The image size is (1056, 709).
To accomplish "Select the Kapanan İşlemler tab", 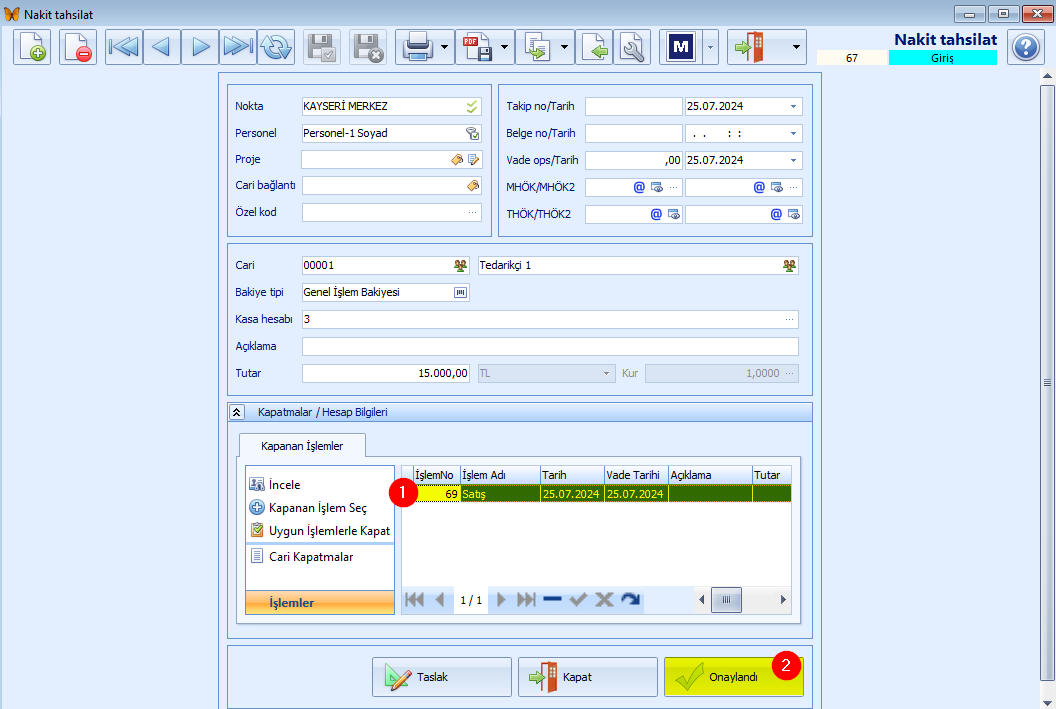I will (302, 446).
